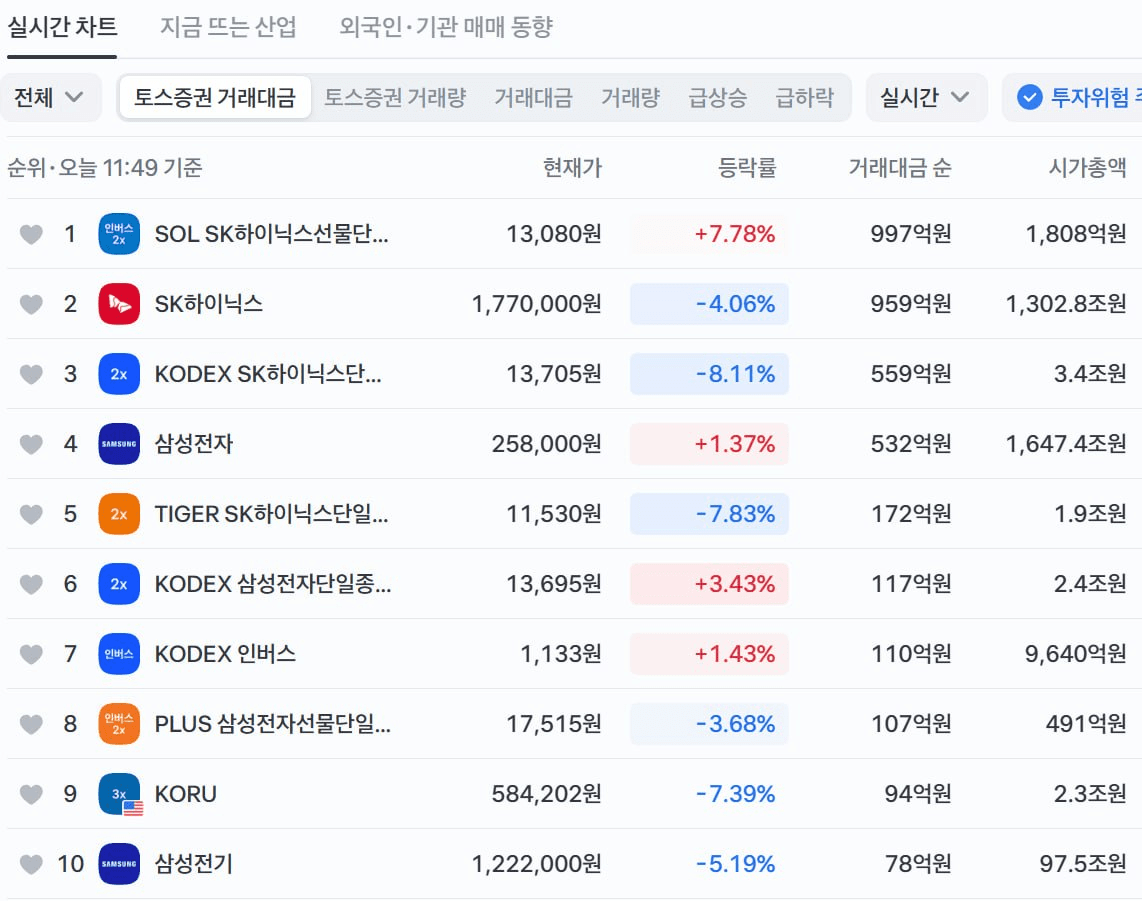The width and height of the screenshot is (1142, 901).
Task: Toggle the heart for KORU row
Action: click(x=31, y=794)
